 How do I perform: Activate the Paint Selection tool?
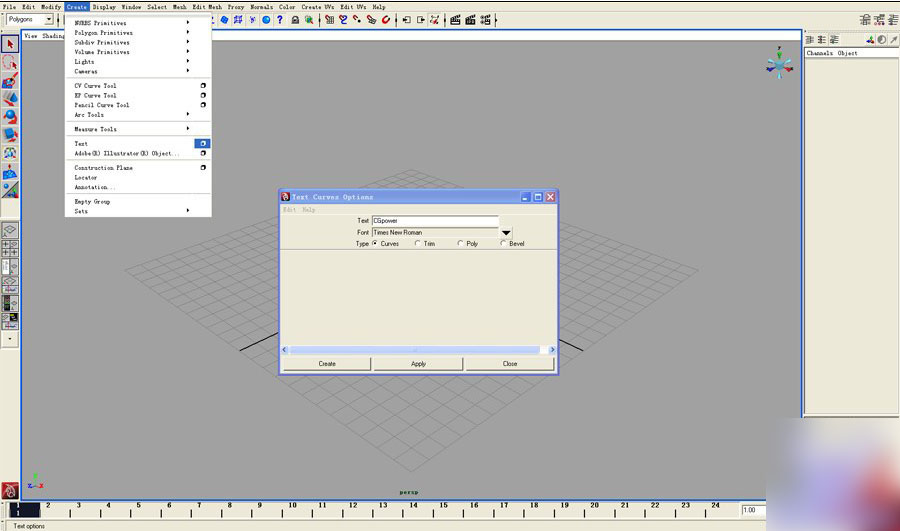pyautogui.click(x=10, y=80)
